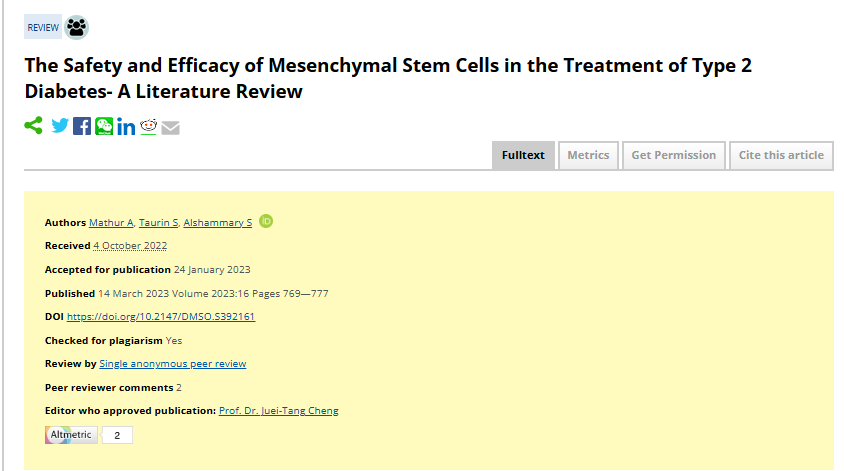Open author Alshammary S link

point(217,222)
